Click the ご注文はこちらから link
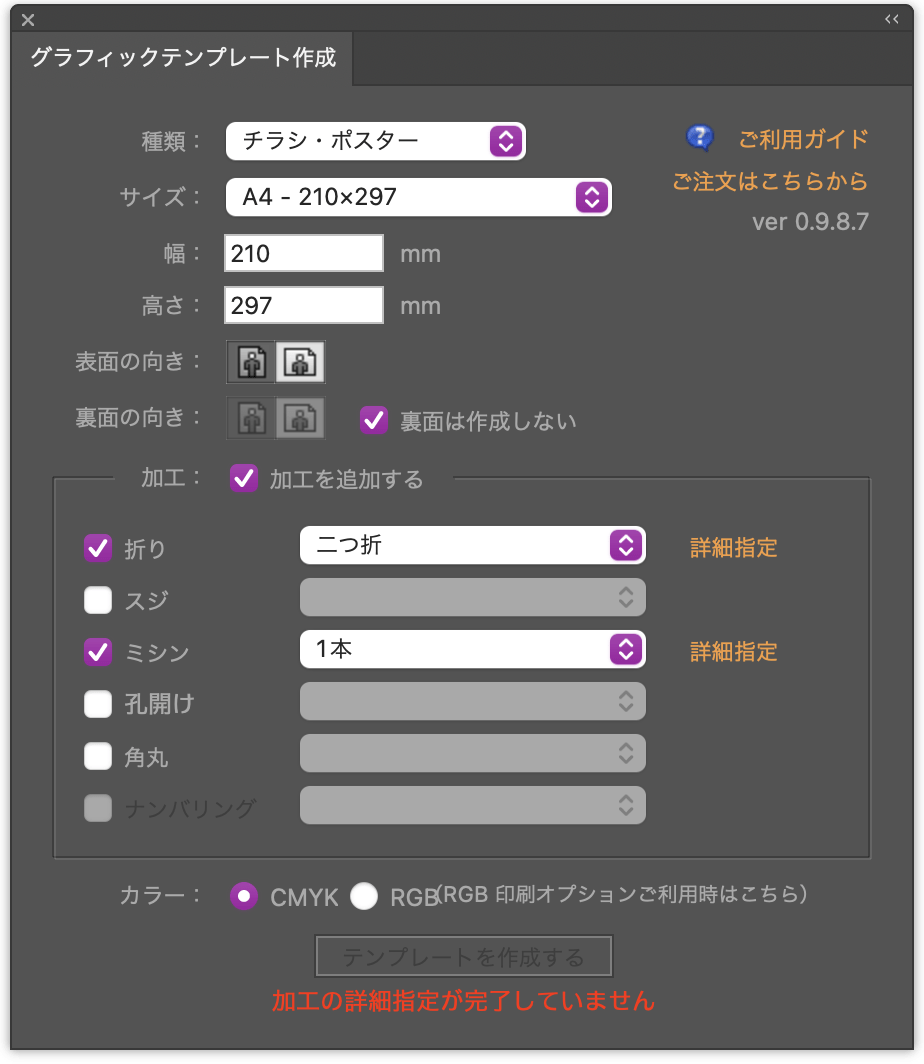Image resolution: width=924 pixels, height=1064 pixels. pyautogui.click(x=770, y=182)
